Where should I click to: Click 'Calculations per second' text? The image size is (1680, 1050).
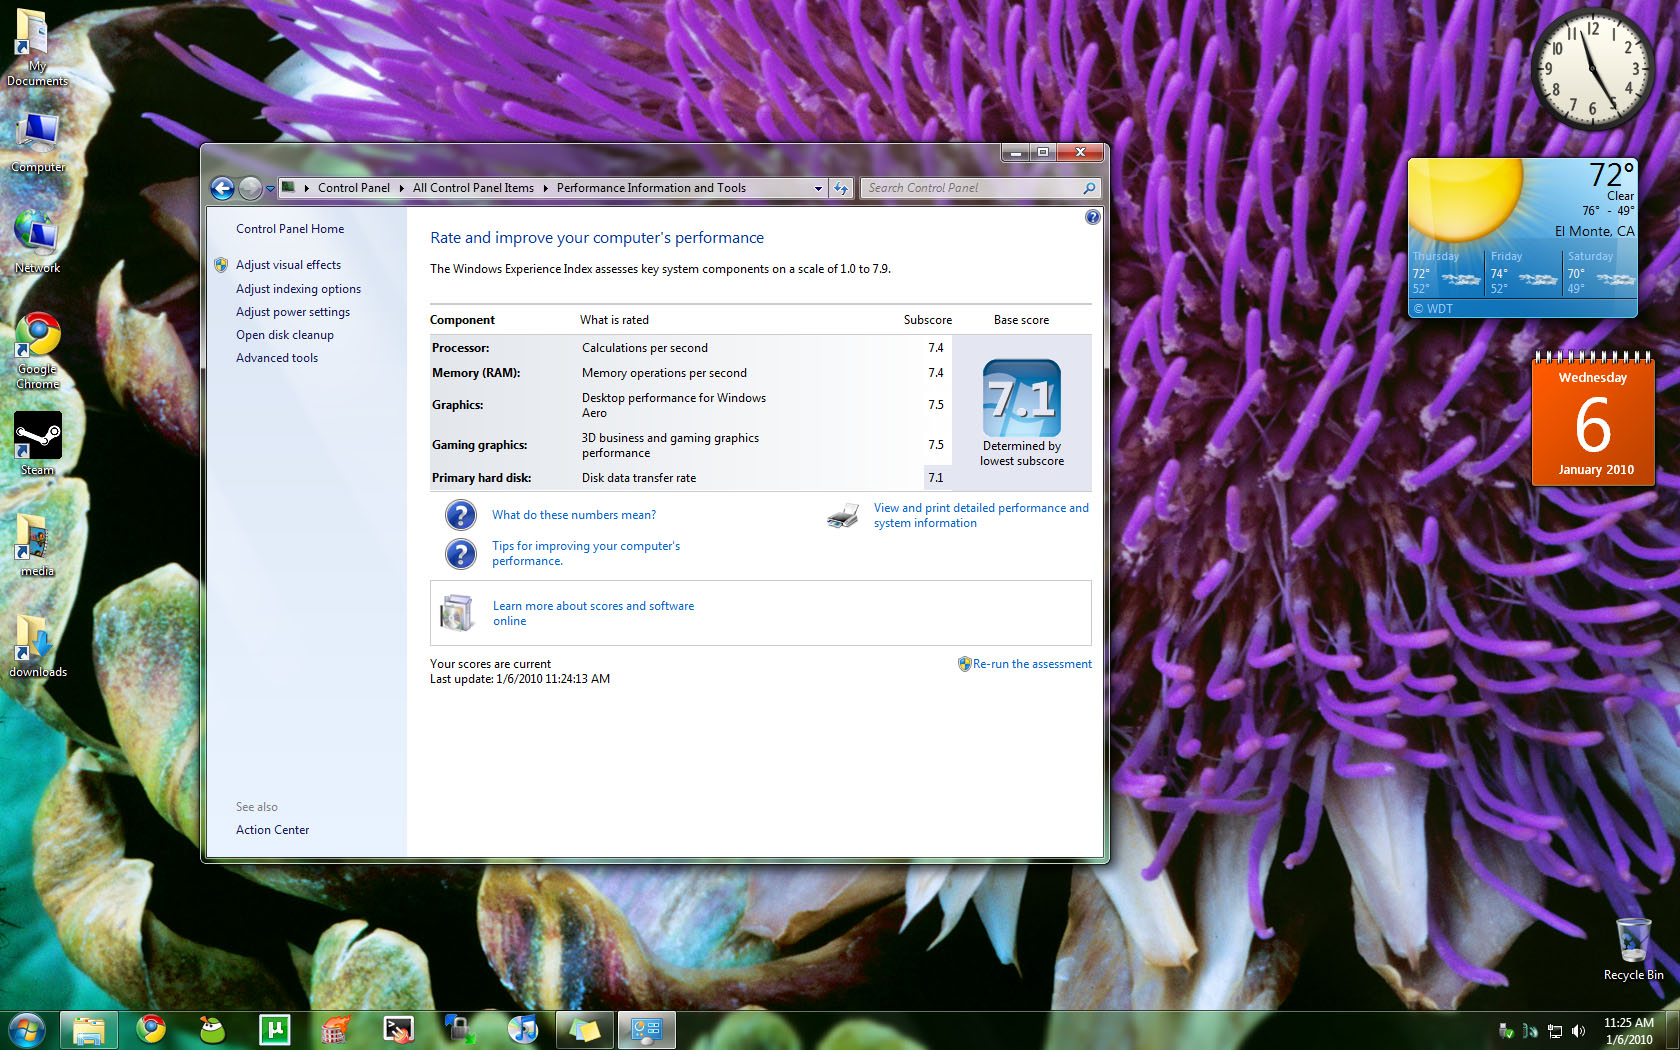[x=645, y=348]
